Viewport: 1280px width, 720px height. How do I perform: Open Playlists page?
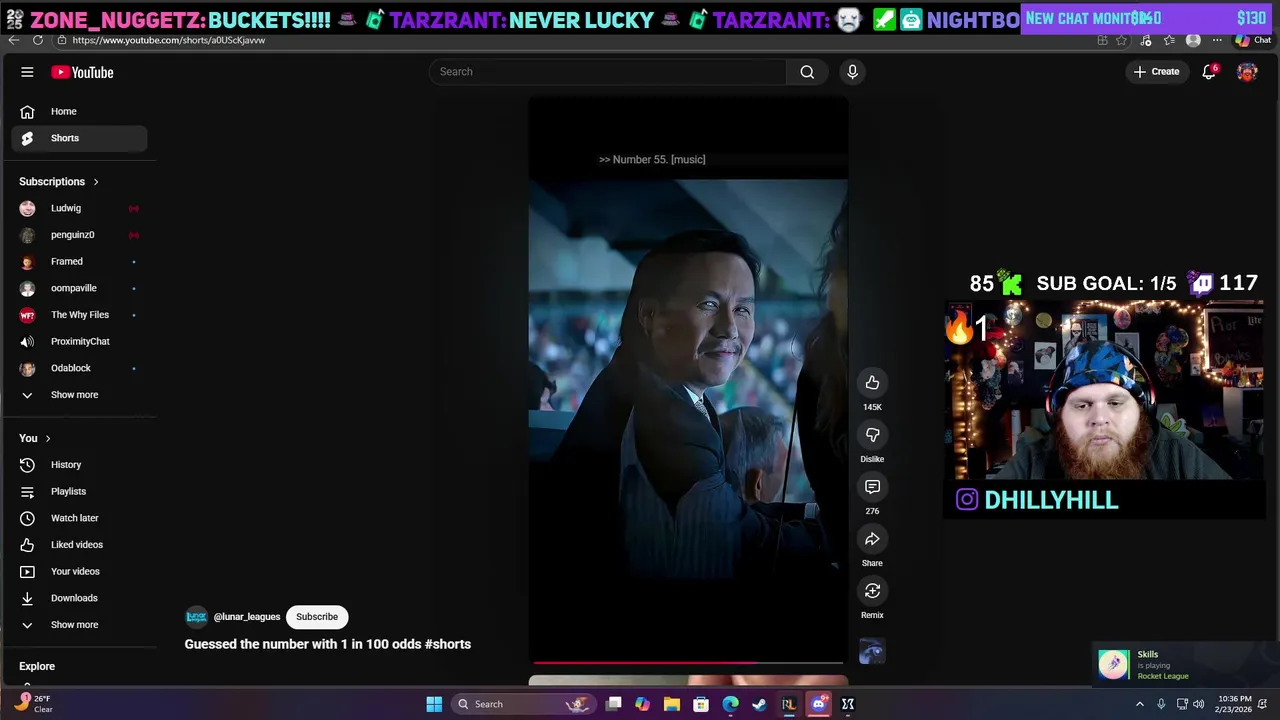tap(80, 492)
